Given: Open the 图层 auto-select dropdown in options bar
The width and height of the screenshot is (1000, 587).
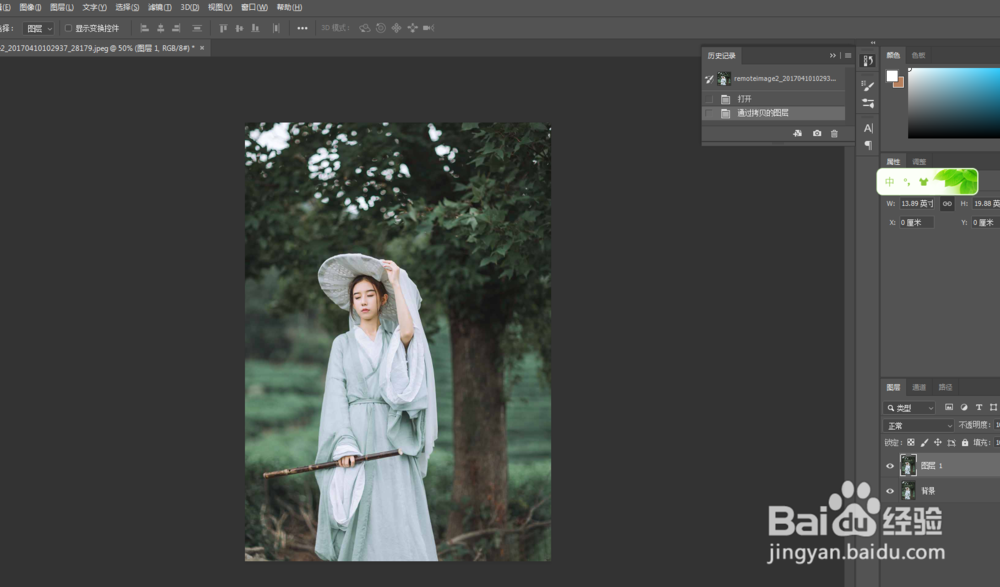Looking at the screenshot, I should pos(38,28).
